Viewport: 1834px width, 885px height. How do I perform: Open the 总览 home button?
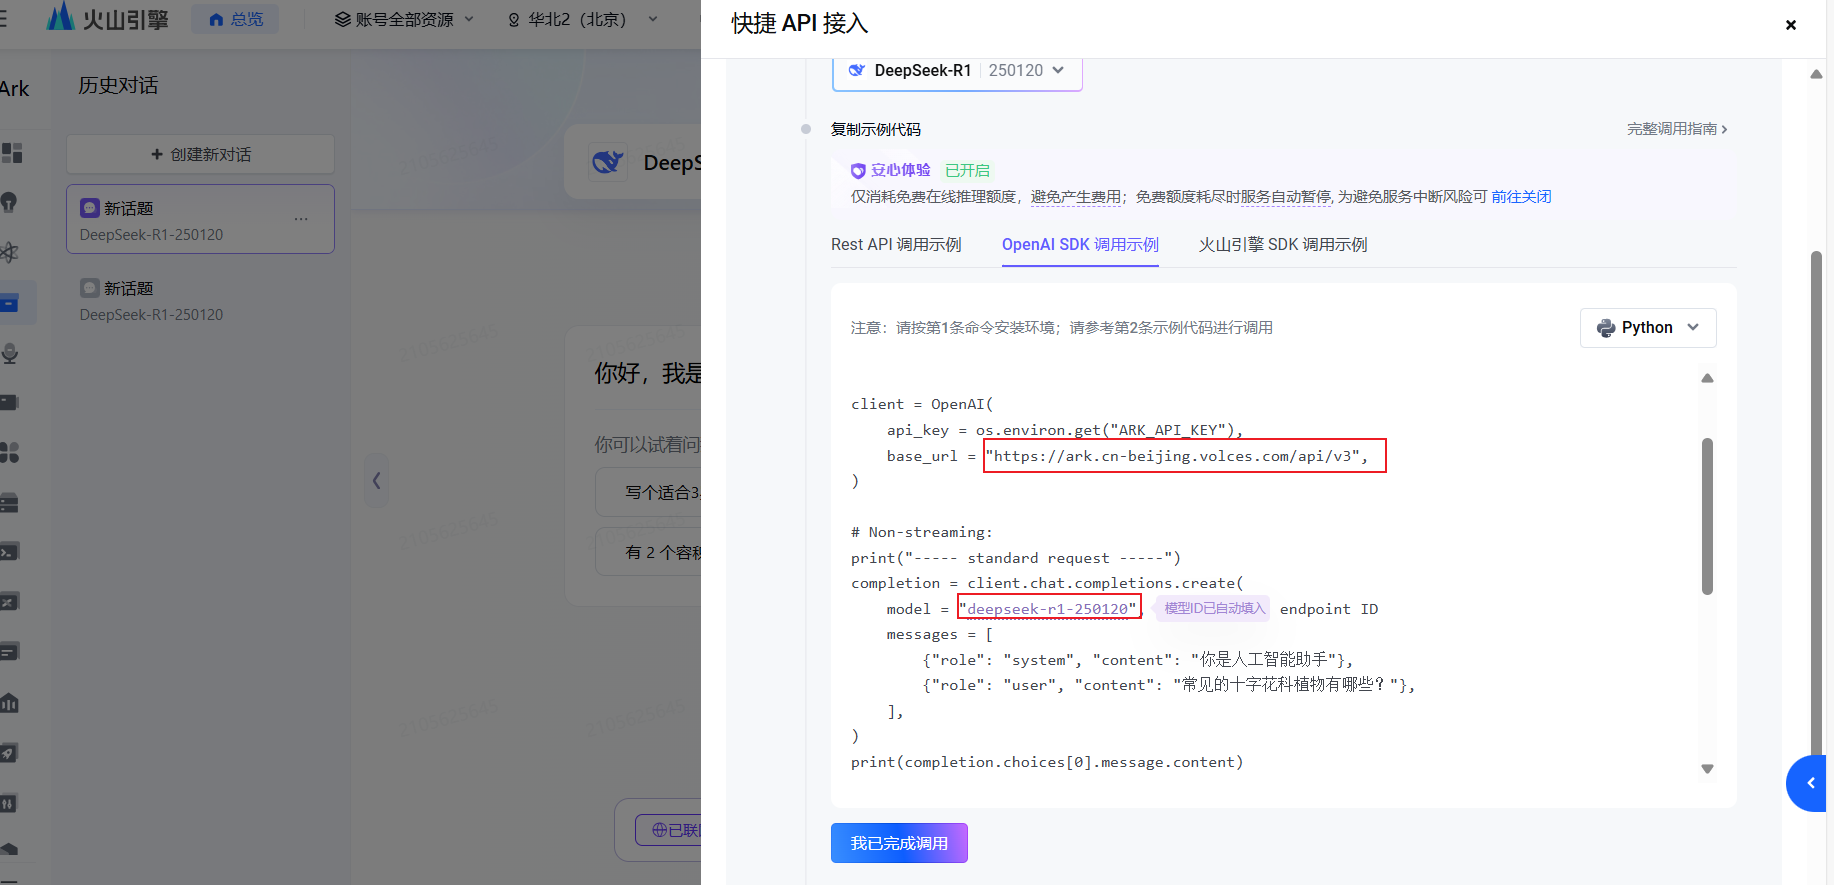coord(235,19)
